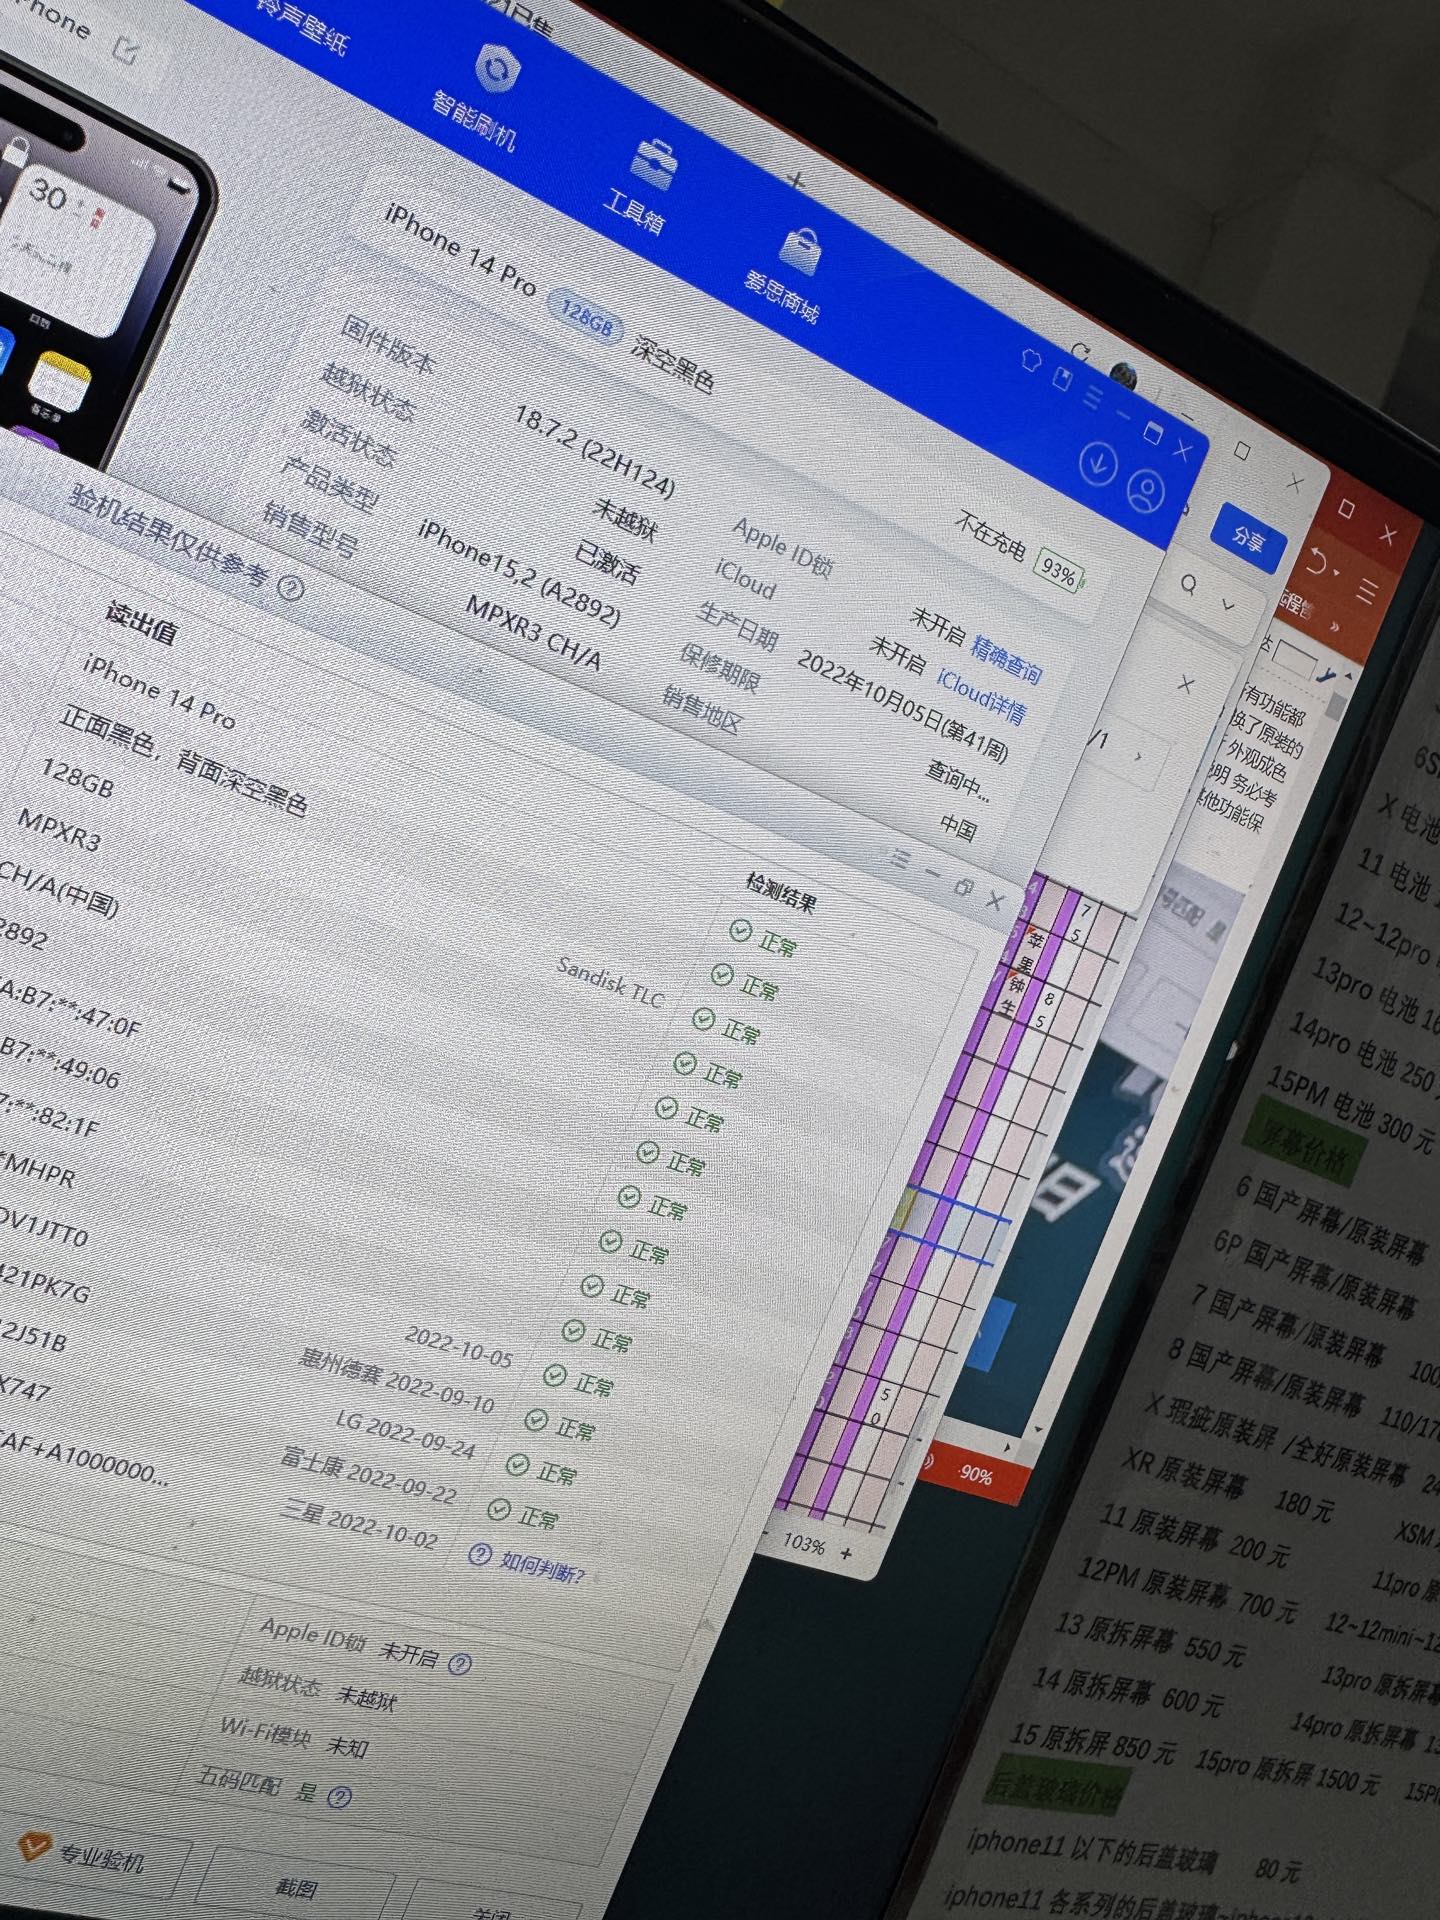Click the plus zoom button beside 103%
Image resolution: width=1440 pixels, height=1920 pixels.
847,1553
